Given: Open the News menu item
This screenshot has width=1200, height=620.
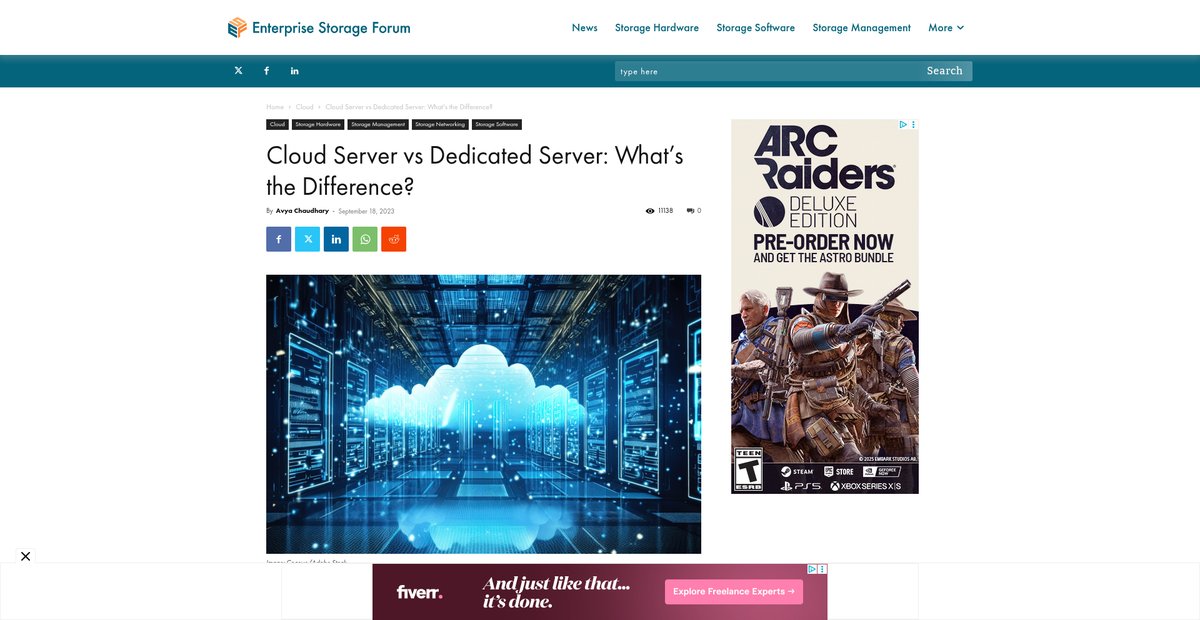Looking at the screenshot, I should [585, 28].
